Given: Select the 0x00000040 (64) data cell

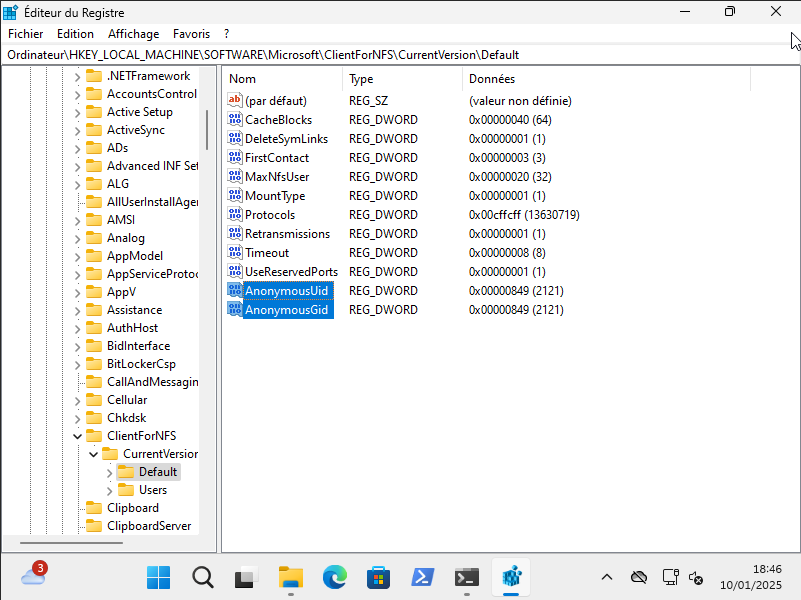Looking at the screenshot, I should [x=510, y=119].
